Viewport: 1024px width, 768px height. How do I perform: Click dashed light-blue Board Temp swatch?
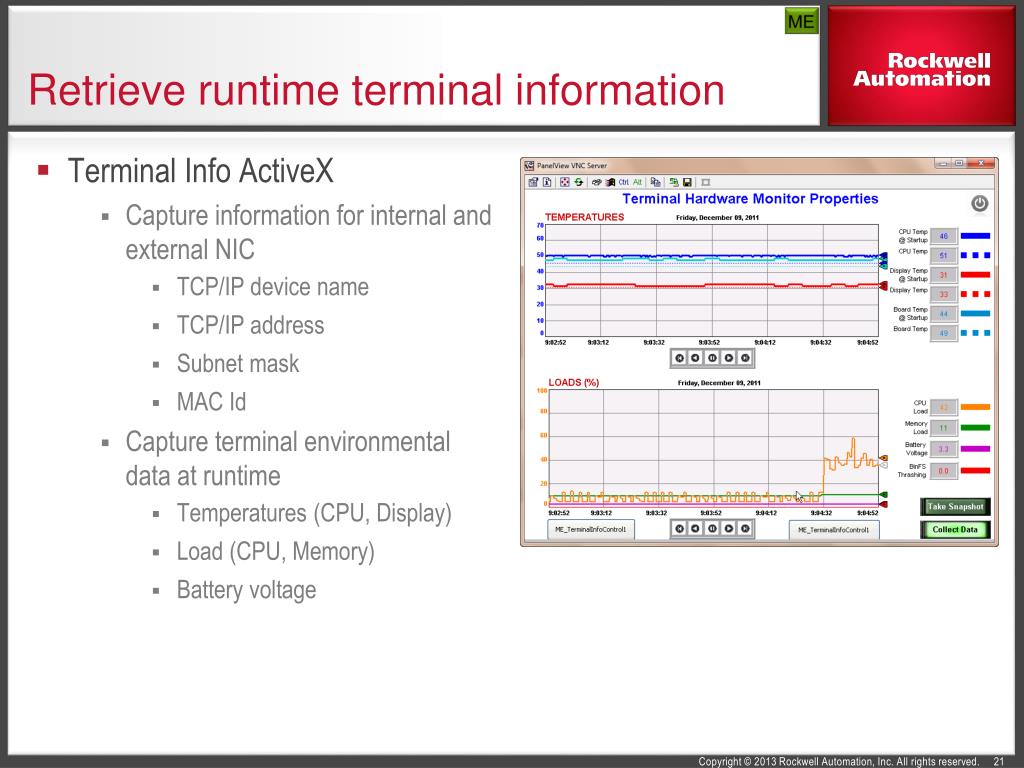(x=976, y=333)
